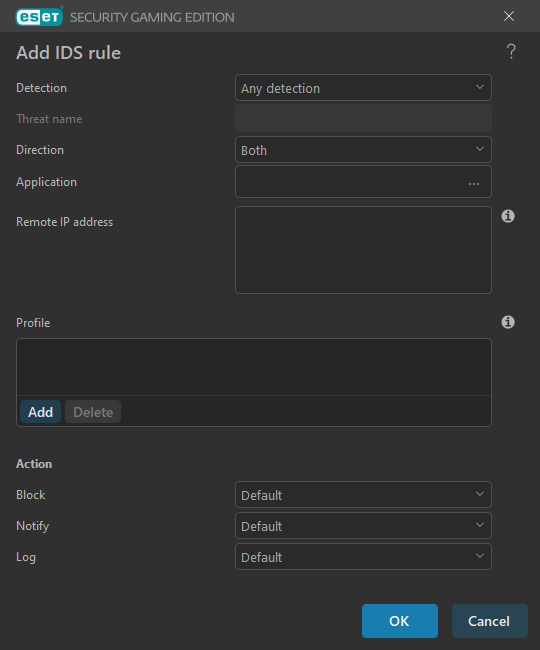
Task: Click the "Block" label
Action: [31, 495]
